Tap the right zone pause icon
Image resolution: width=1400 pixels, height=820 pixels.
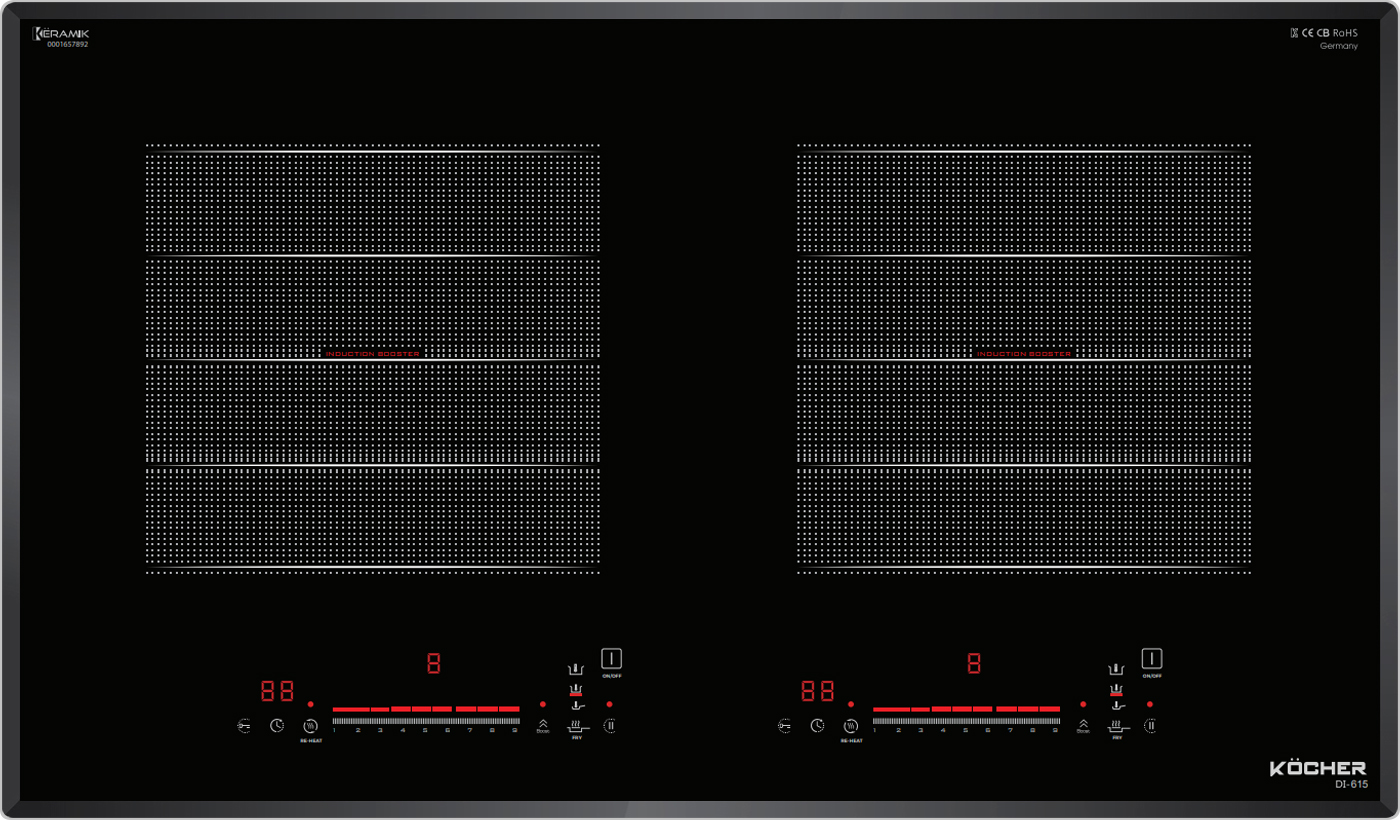(1150, 725)
